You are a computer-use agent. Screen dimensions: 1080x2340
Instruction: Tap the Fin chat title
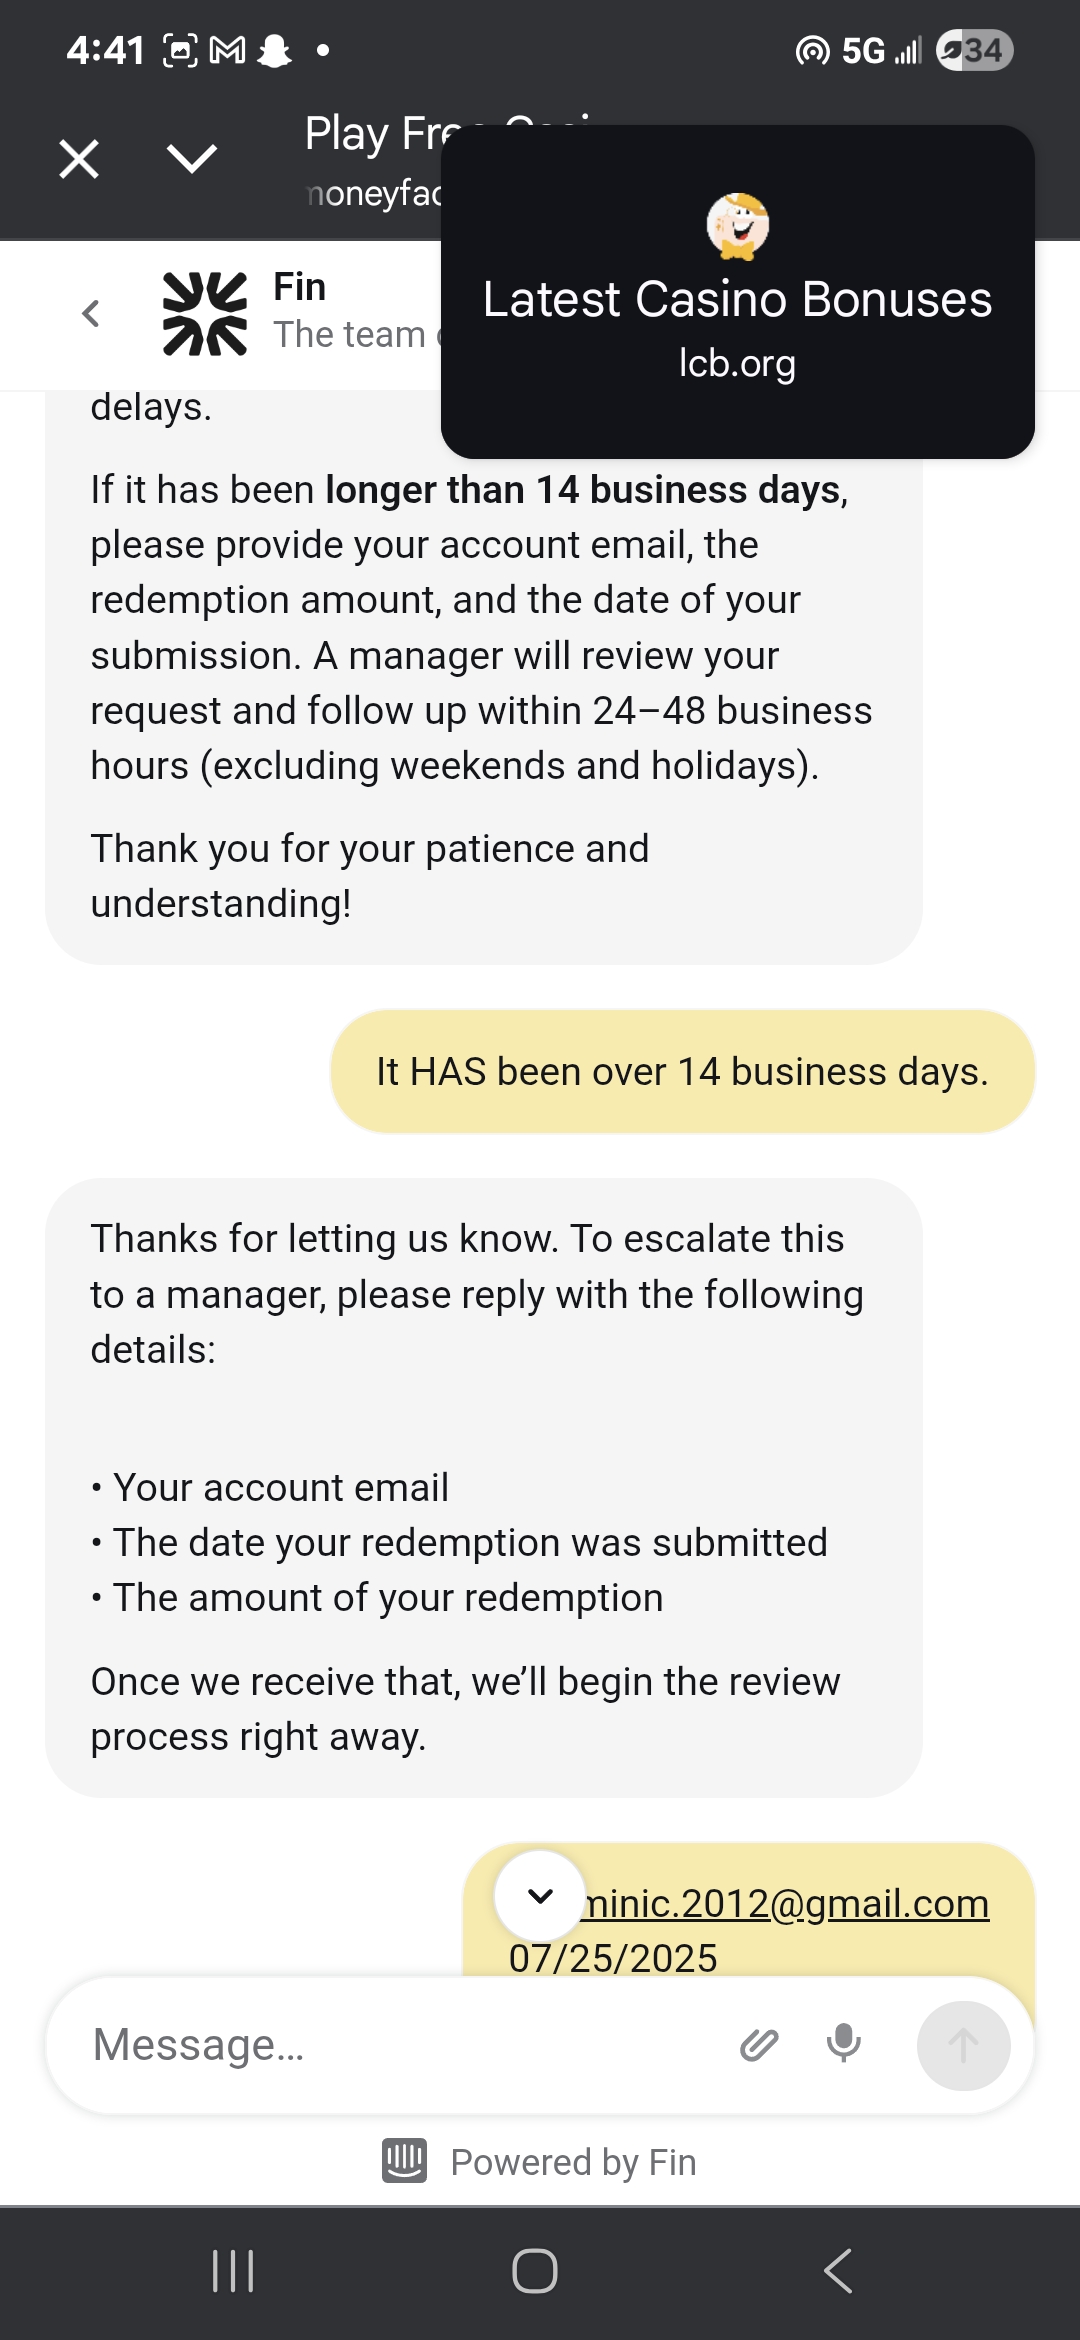pos(300,287)
